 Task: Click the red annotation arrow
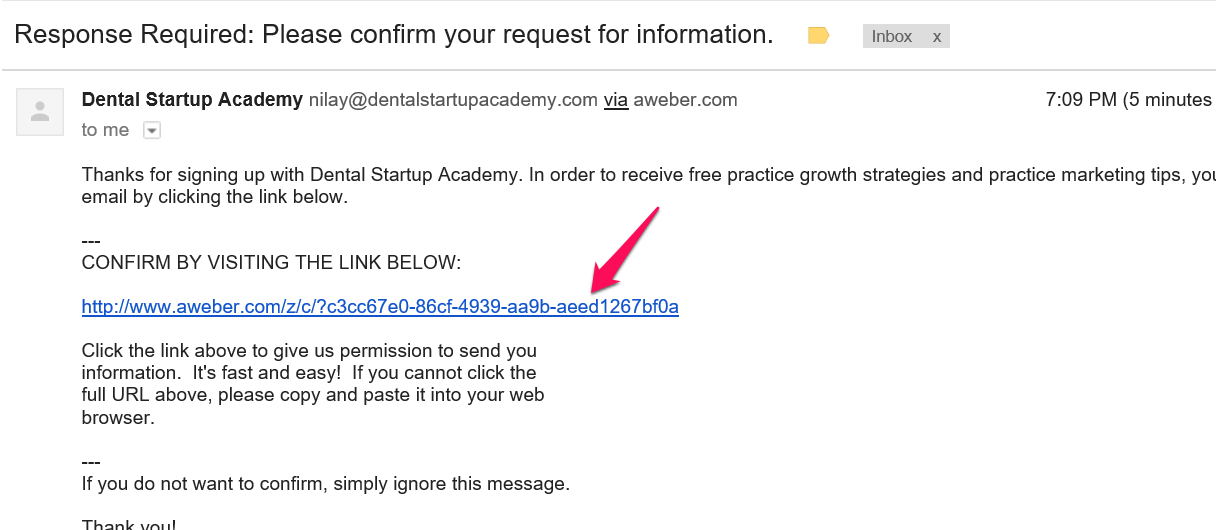pos(624,250)
